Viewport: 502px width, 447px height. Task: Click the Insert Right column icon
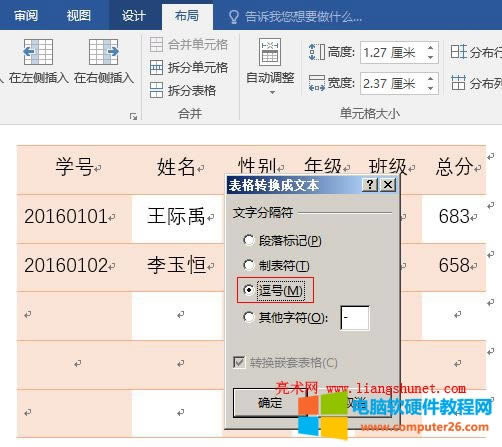[x=104, y=52]
